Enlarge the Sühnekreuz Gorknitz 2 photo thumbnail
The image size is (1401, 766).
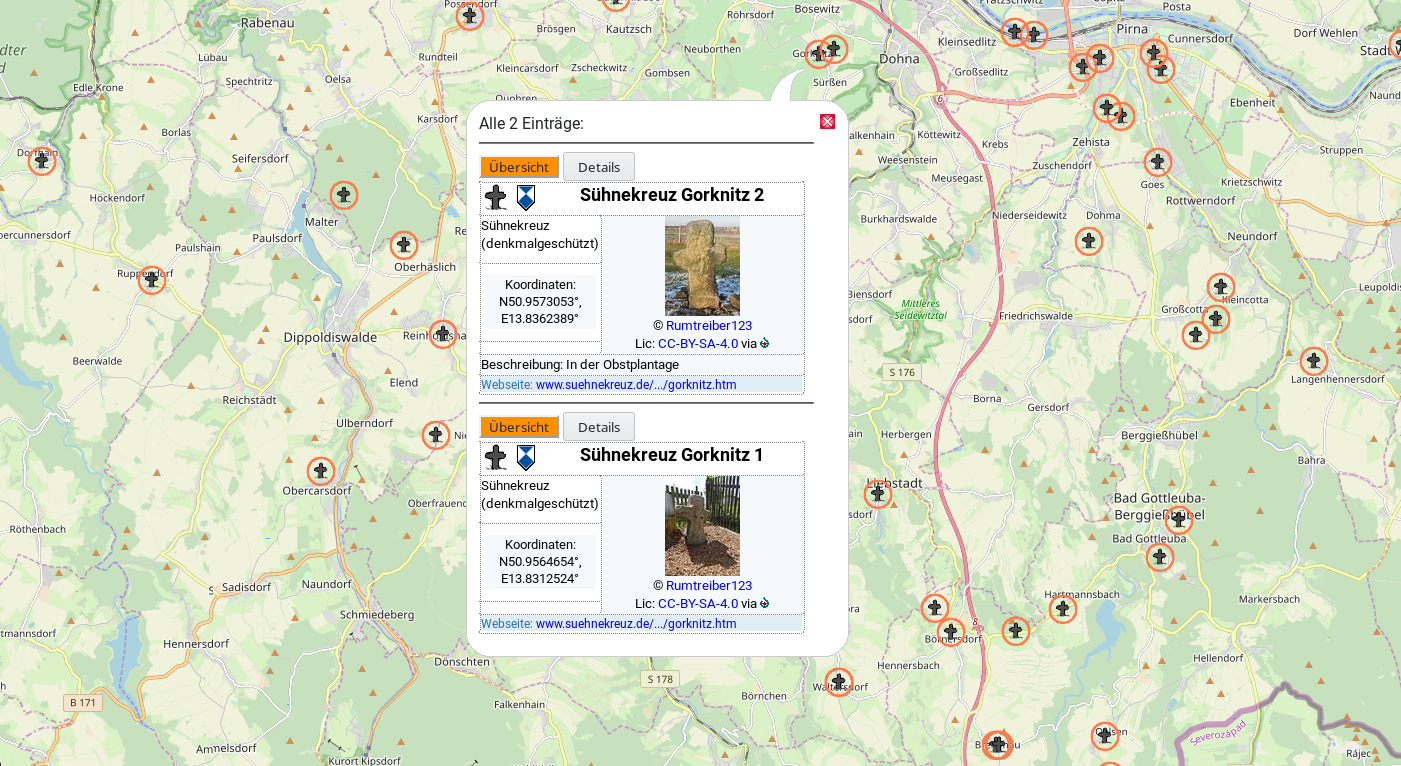(702, 266)
